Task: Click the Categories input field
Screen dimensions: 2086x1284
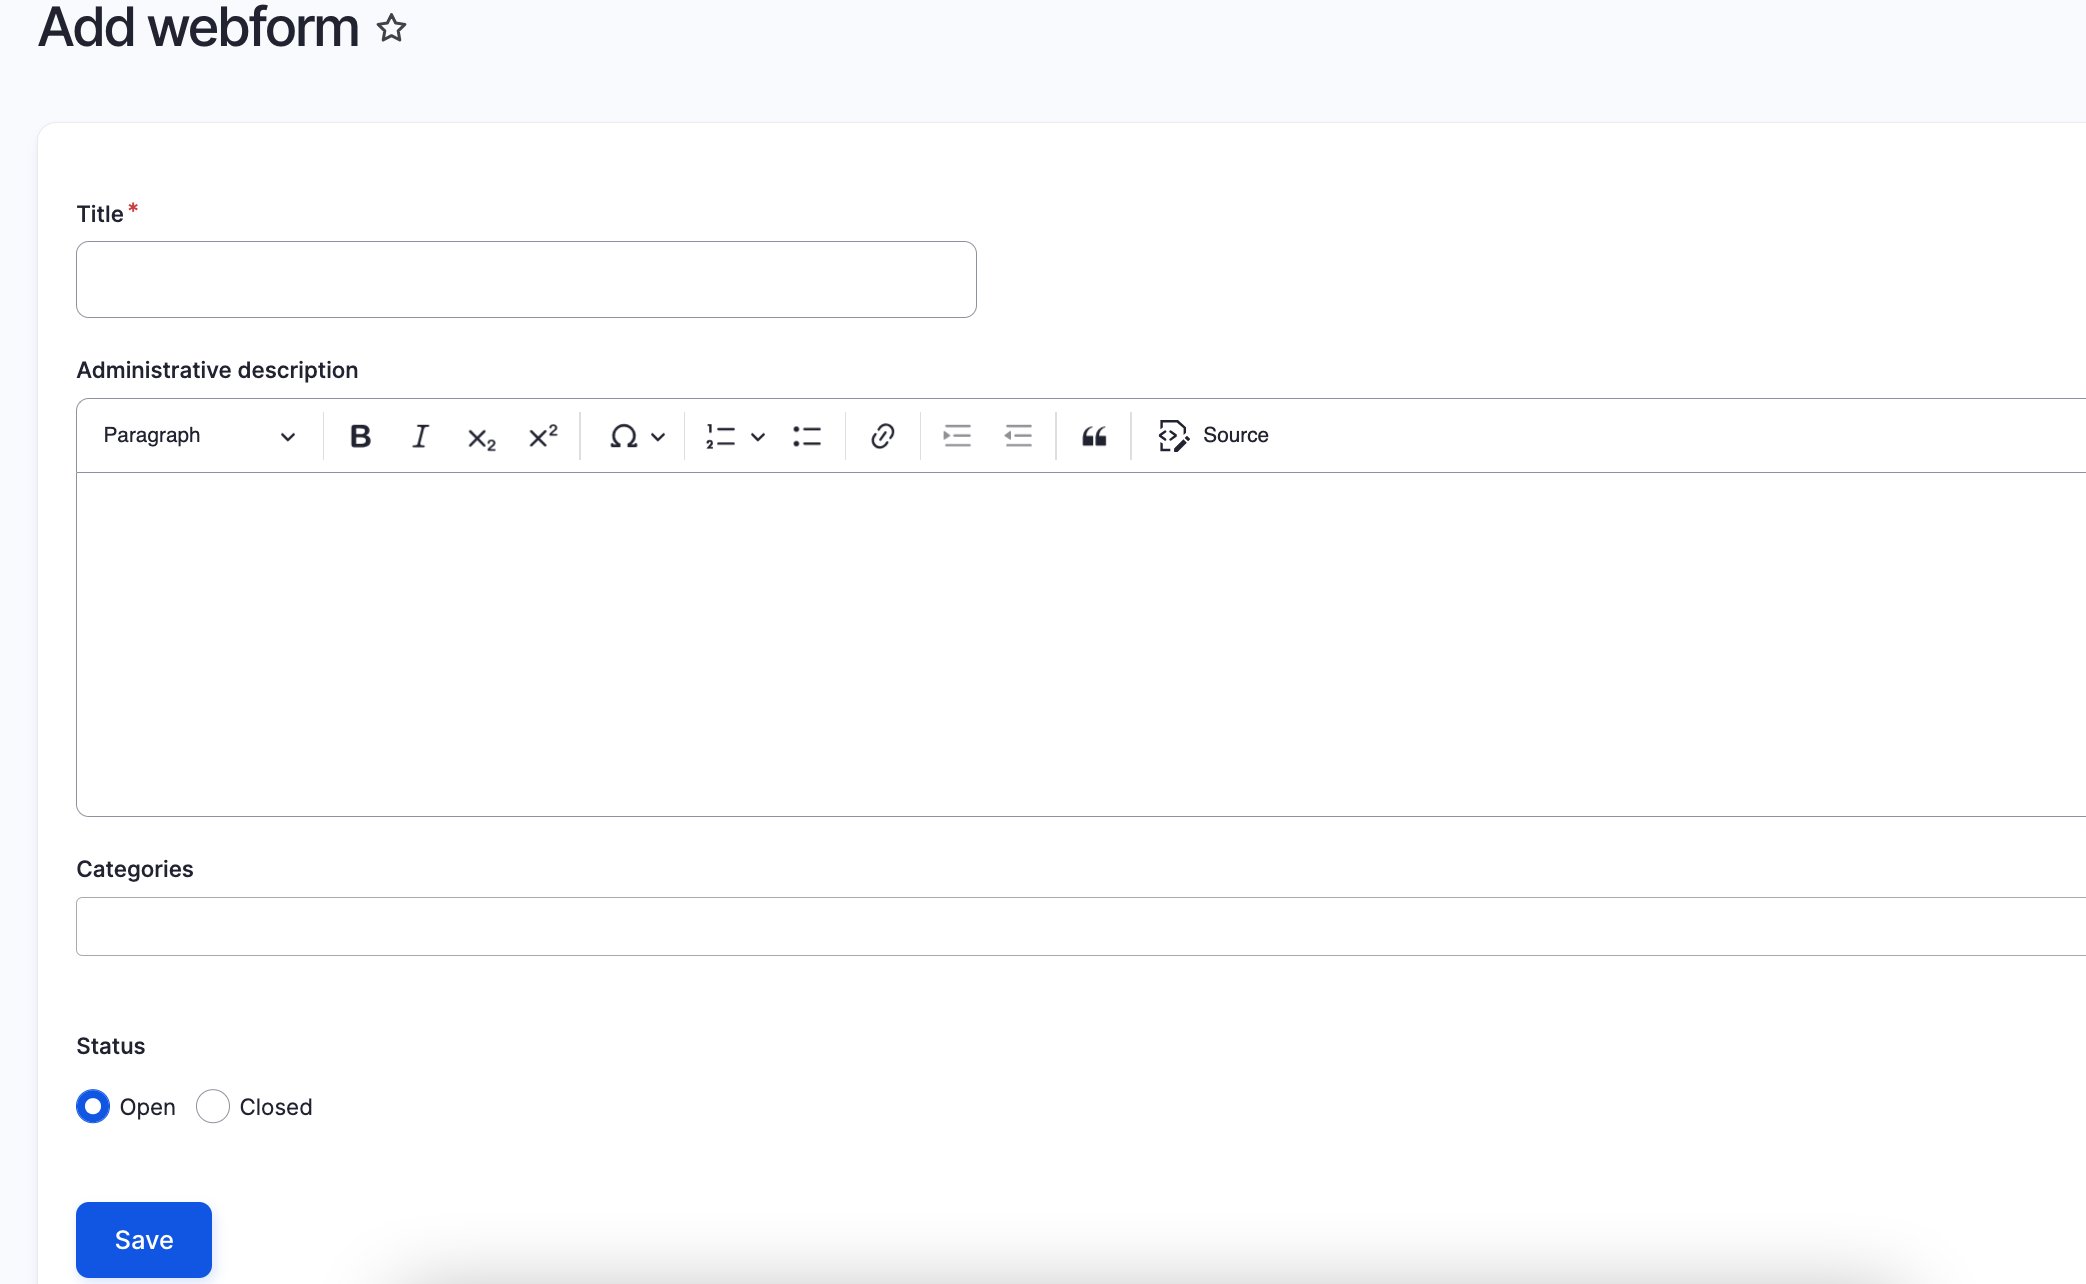Action: [1080, 926]
